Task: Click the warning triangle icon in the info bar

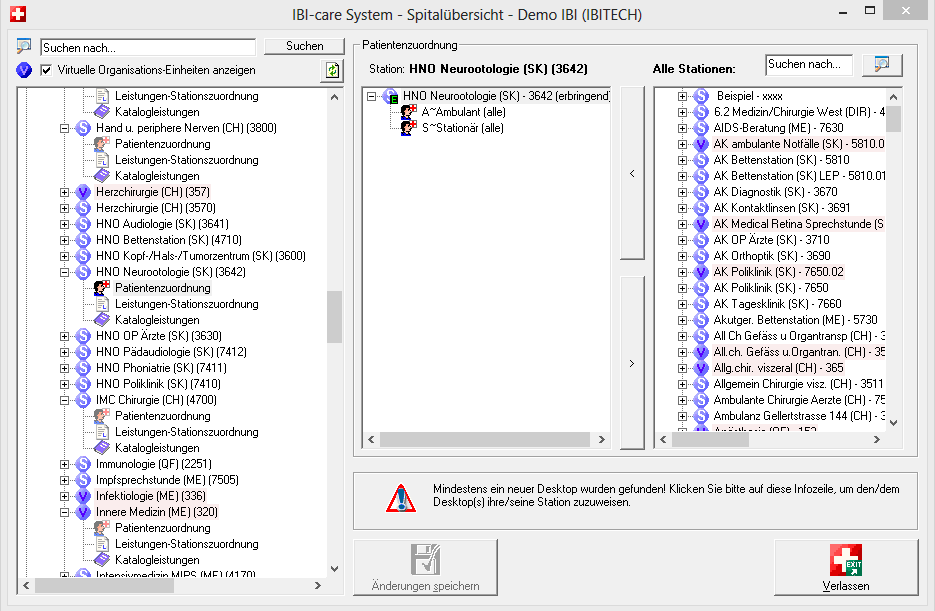Action: pyautogui.click(x=401, y=497)
